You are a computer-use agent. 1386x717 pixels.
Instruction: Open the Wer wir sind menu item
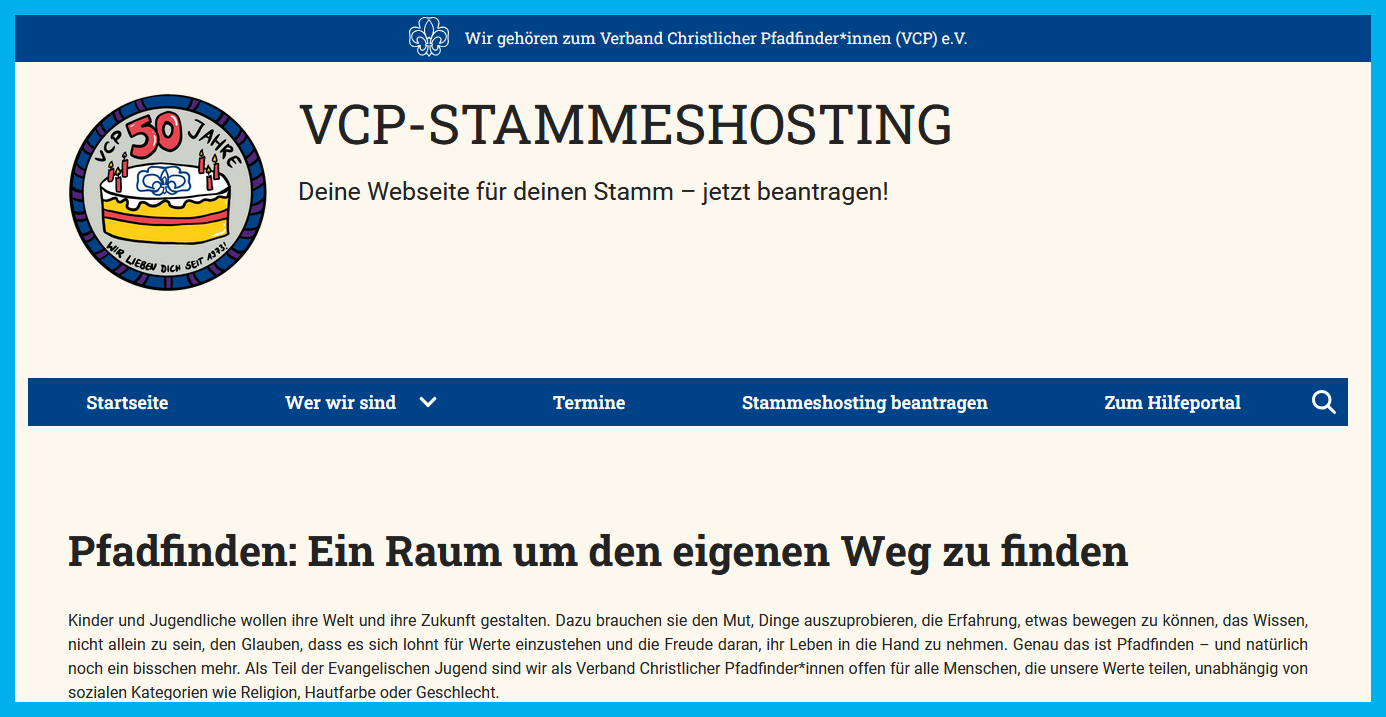(x=340, y=403)
